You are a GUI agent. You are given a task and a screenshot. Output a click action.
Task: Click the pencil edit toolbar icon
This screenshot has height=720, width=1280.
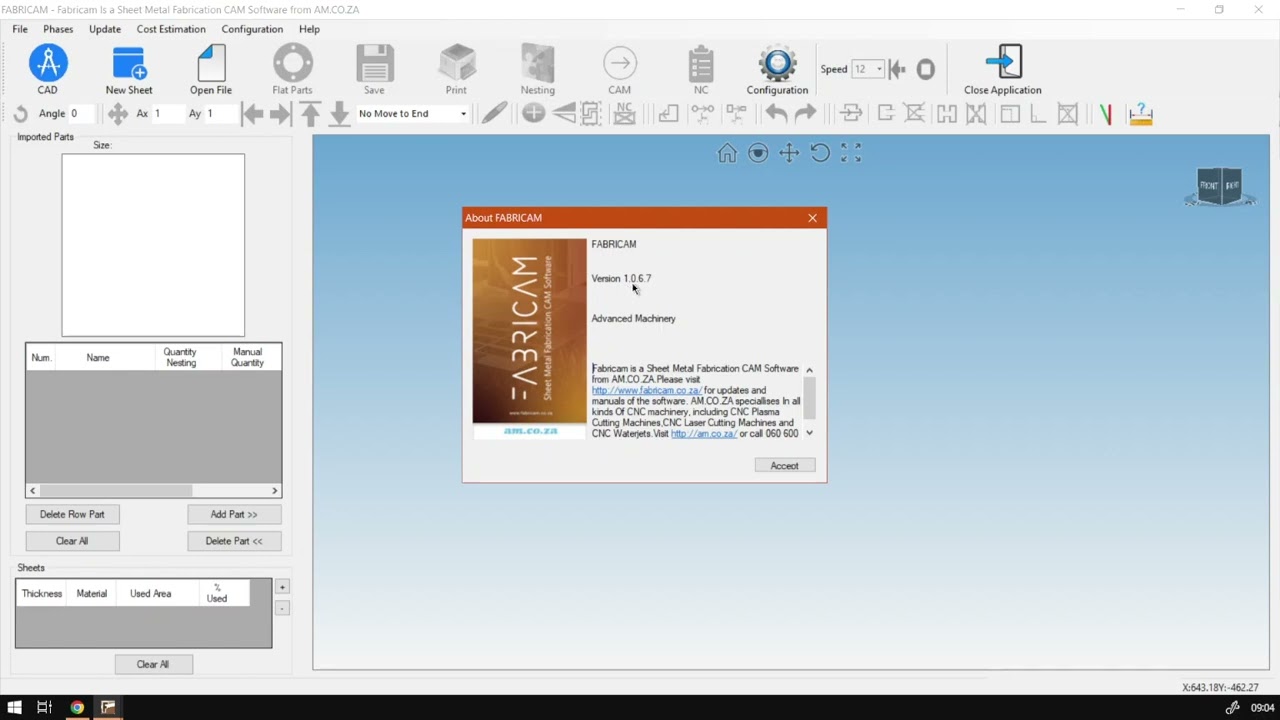(494, 114)
